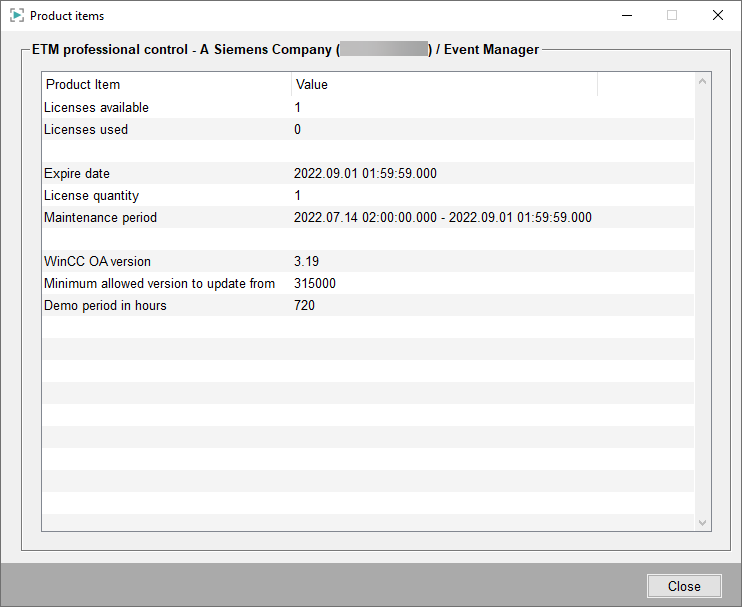
Task: Close the dialog using title bar X
Action: click(717, 16)
